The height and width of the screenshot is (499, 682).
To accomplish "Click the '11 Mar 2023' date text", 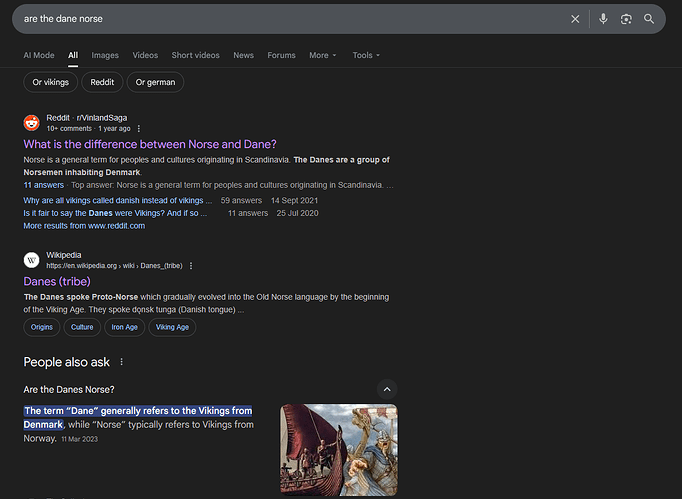I will coord(80,439).
